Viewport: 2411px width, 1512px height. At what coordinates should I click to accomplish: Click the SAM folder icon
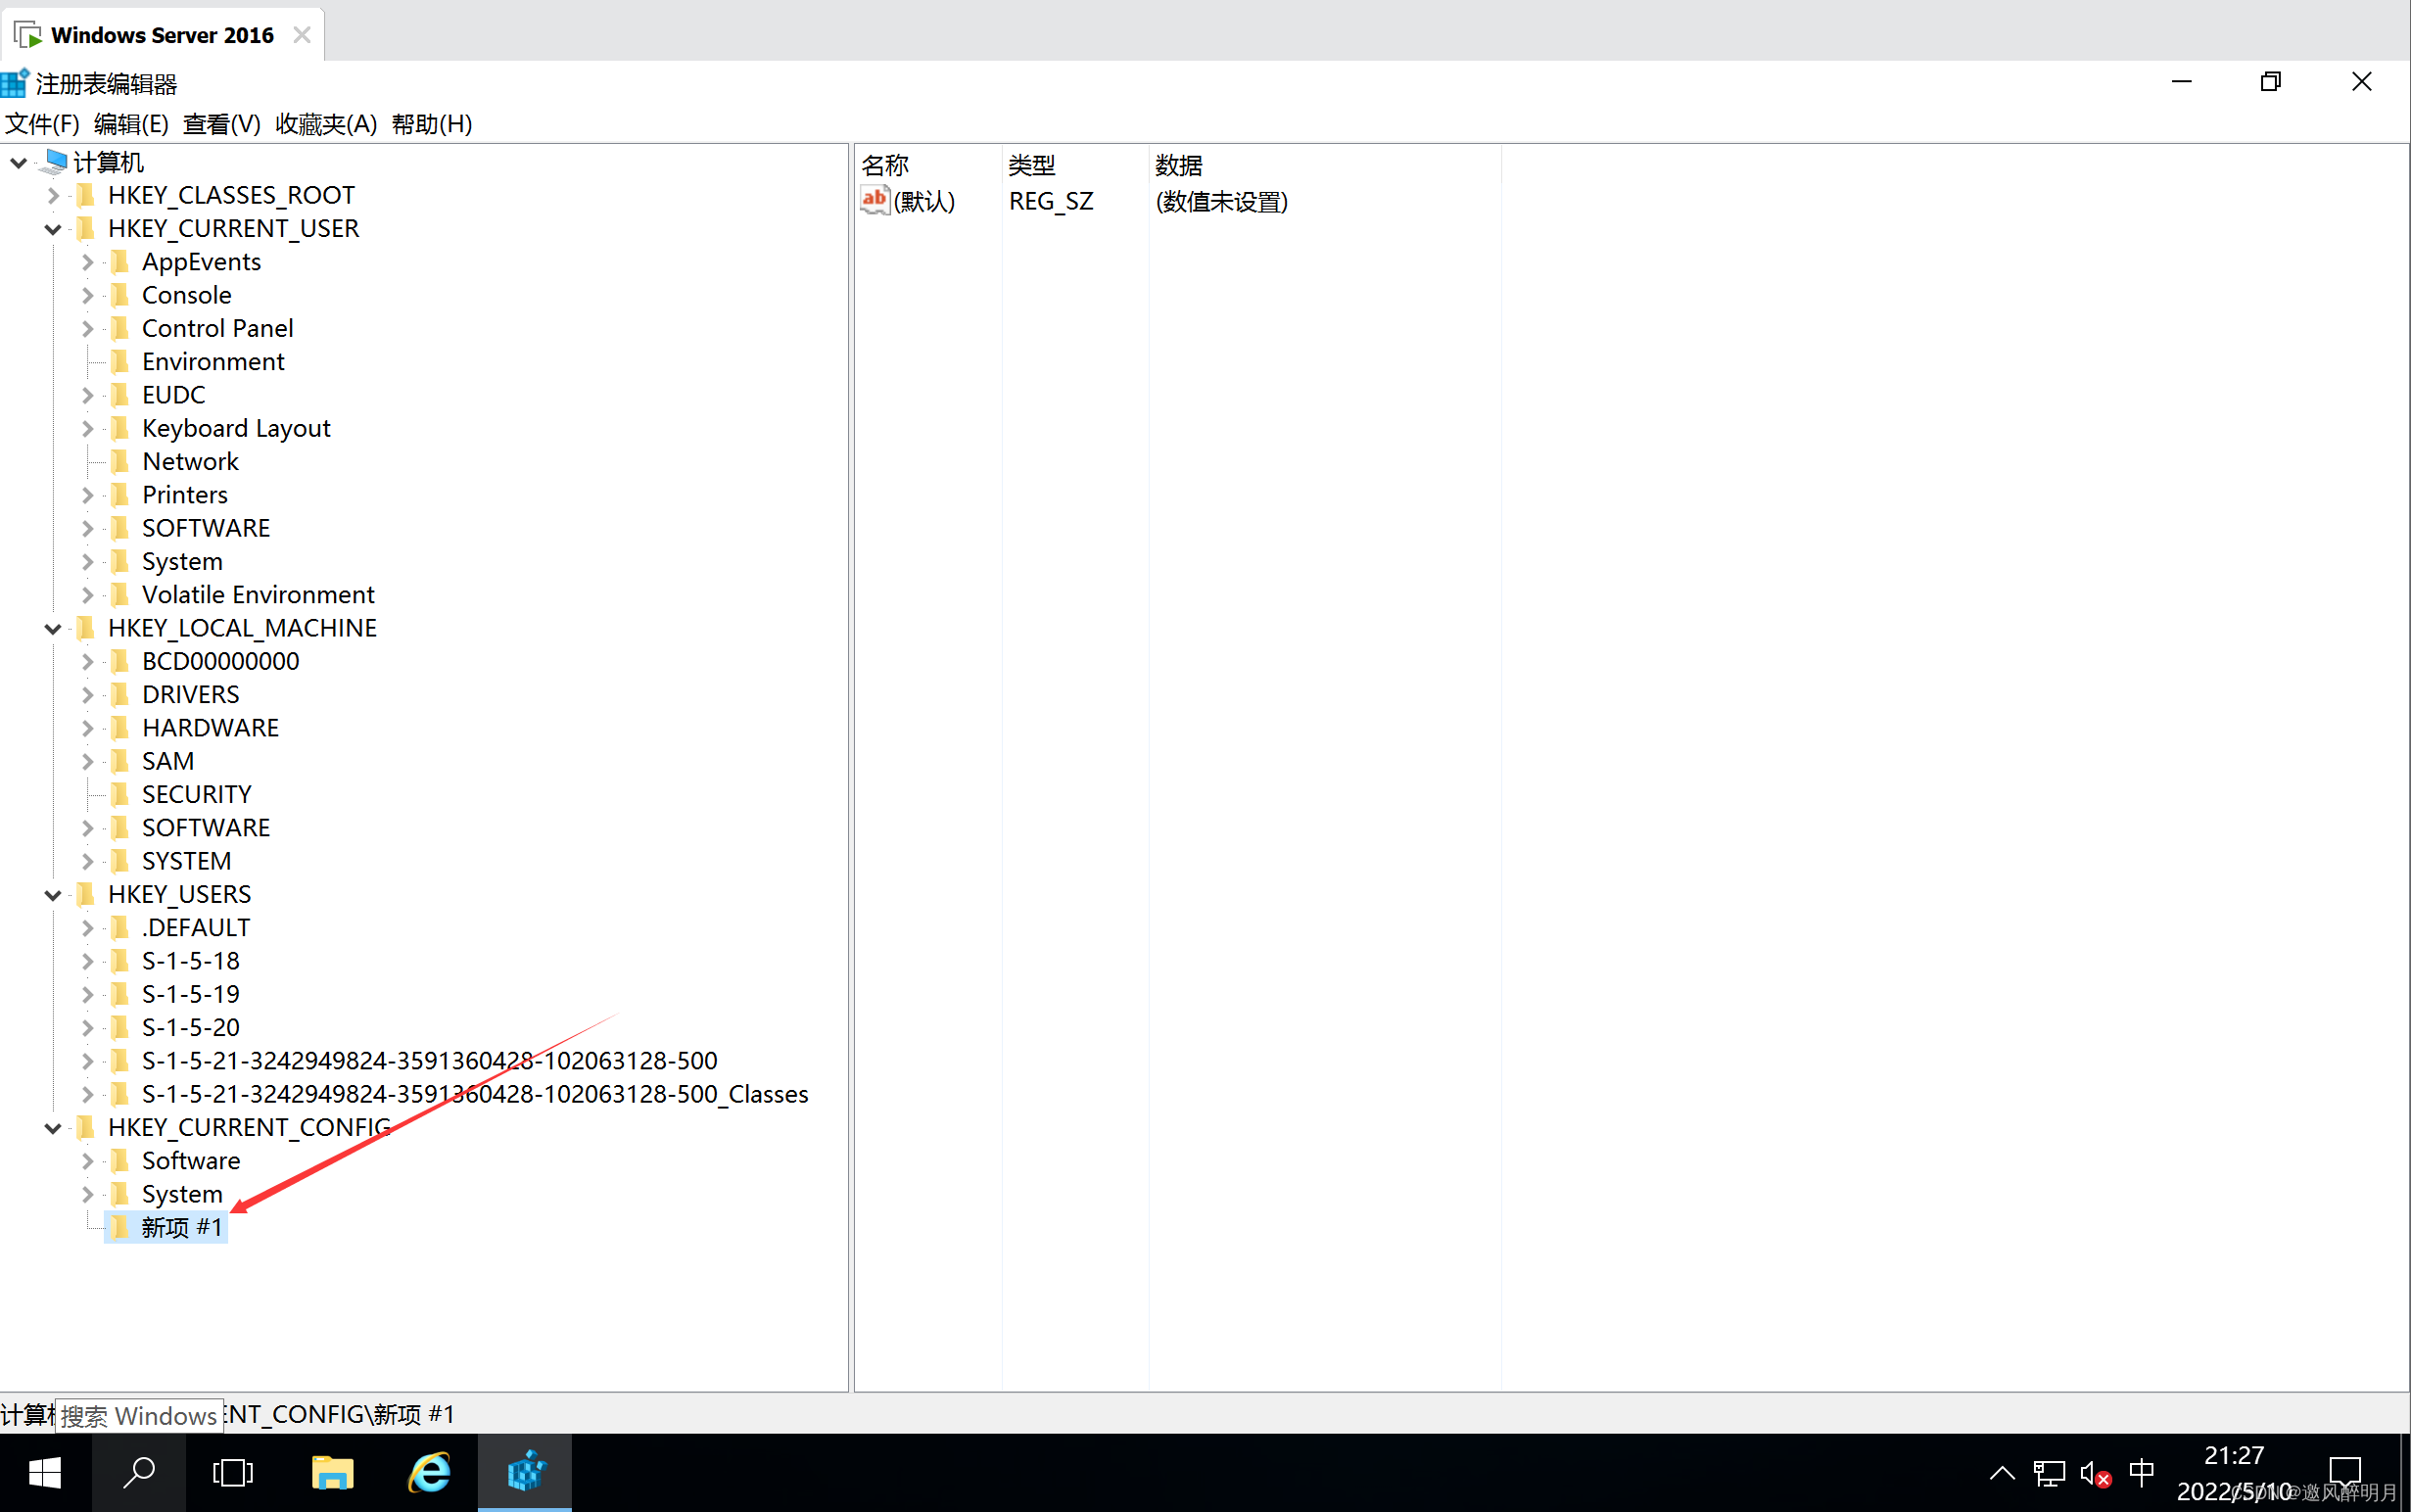coord(120,761)
